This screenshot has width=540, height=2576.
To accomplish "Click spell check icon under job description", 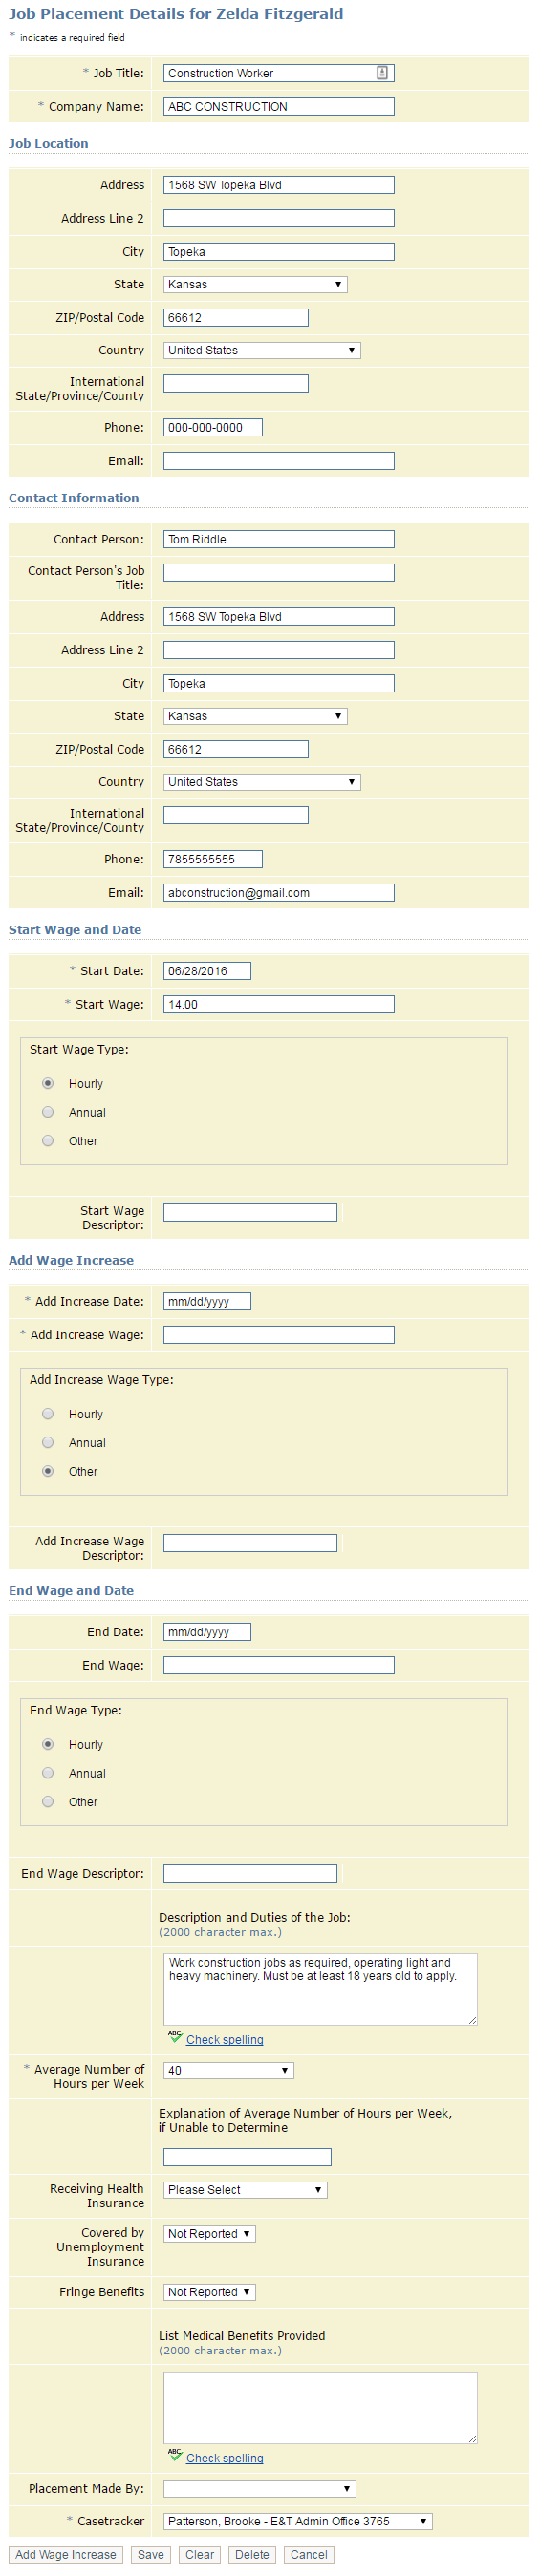I will coord(175,2038).
